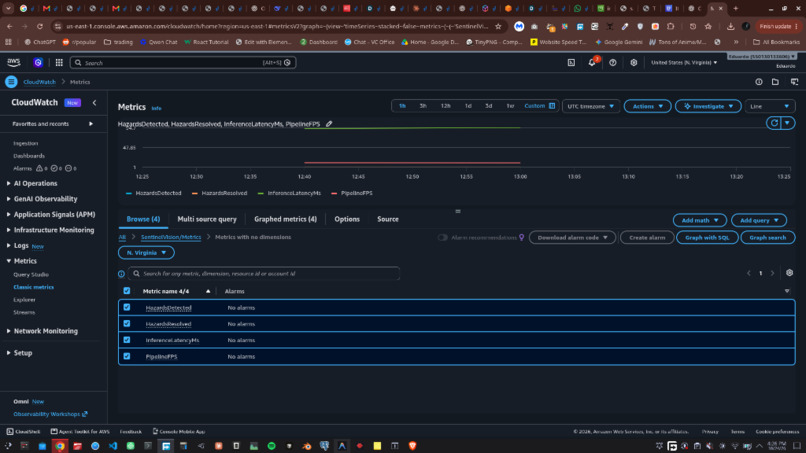
Task: Open the AWS help question-mark icon
Action: 613,62
